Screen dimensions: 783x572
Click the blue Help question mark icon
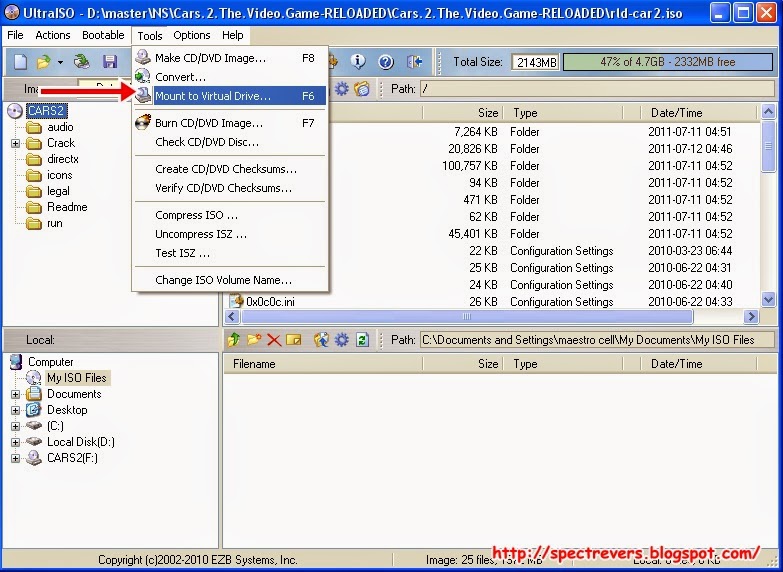click(386, 61)
